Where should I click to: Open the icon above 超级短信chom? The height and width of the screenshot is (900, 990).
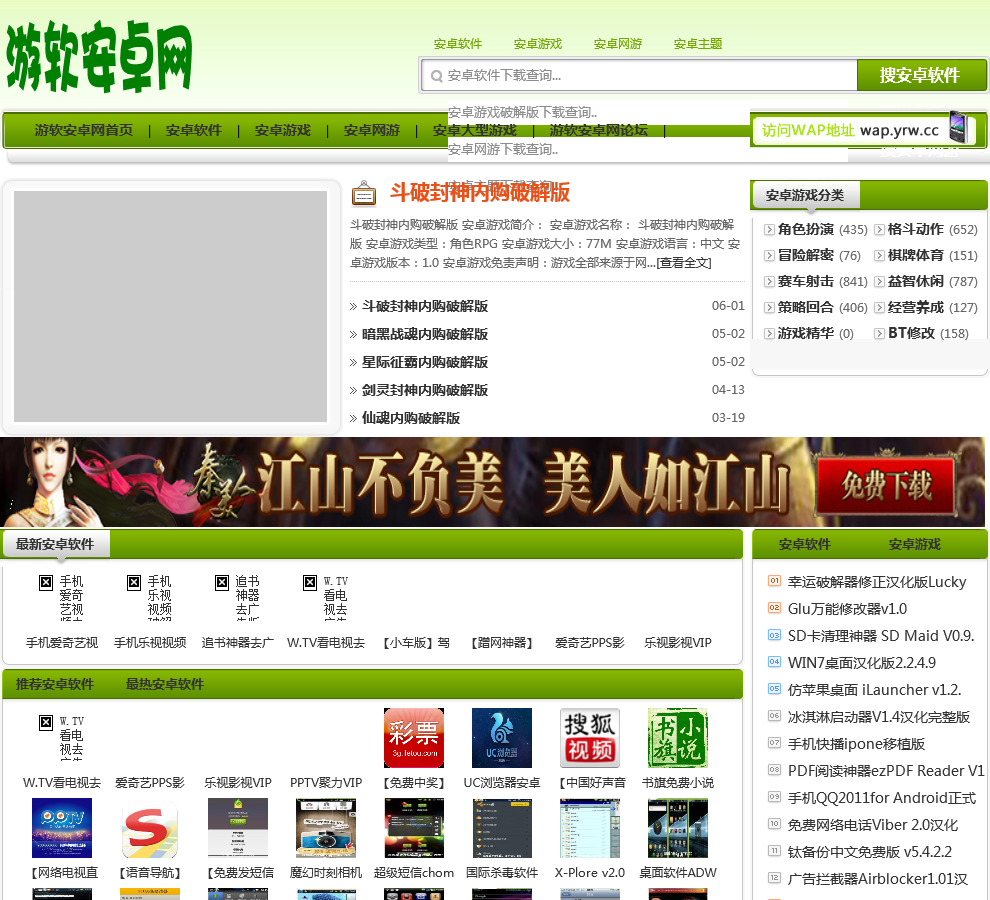pos(414,827)
